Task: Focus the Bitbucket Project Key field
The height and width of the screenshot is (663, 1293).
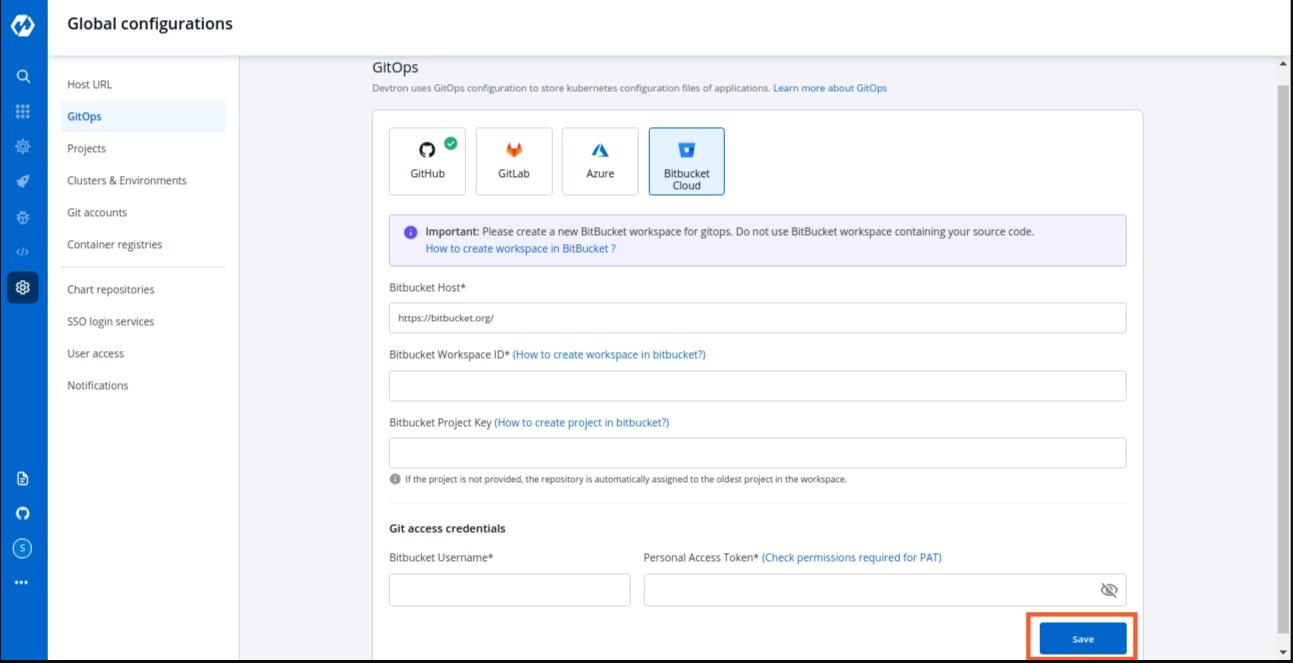Action: pyautogui.click(x=757, y=453)
